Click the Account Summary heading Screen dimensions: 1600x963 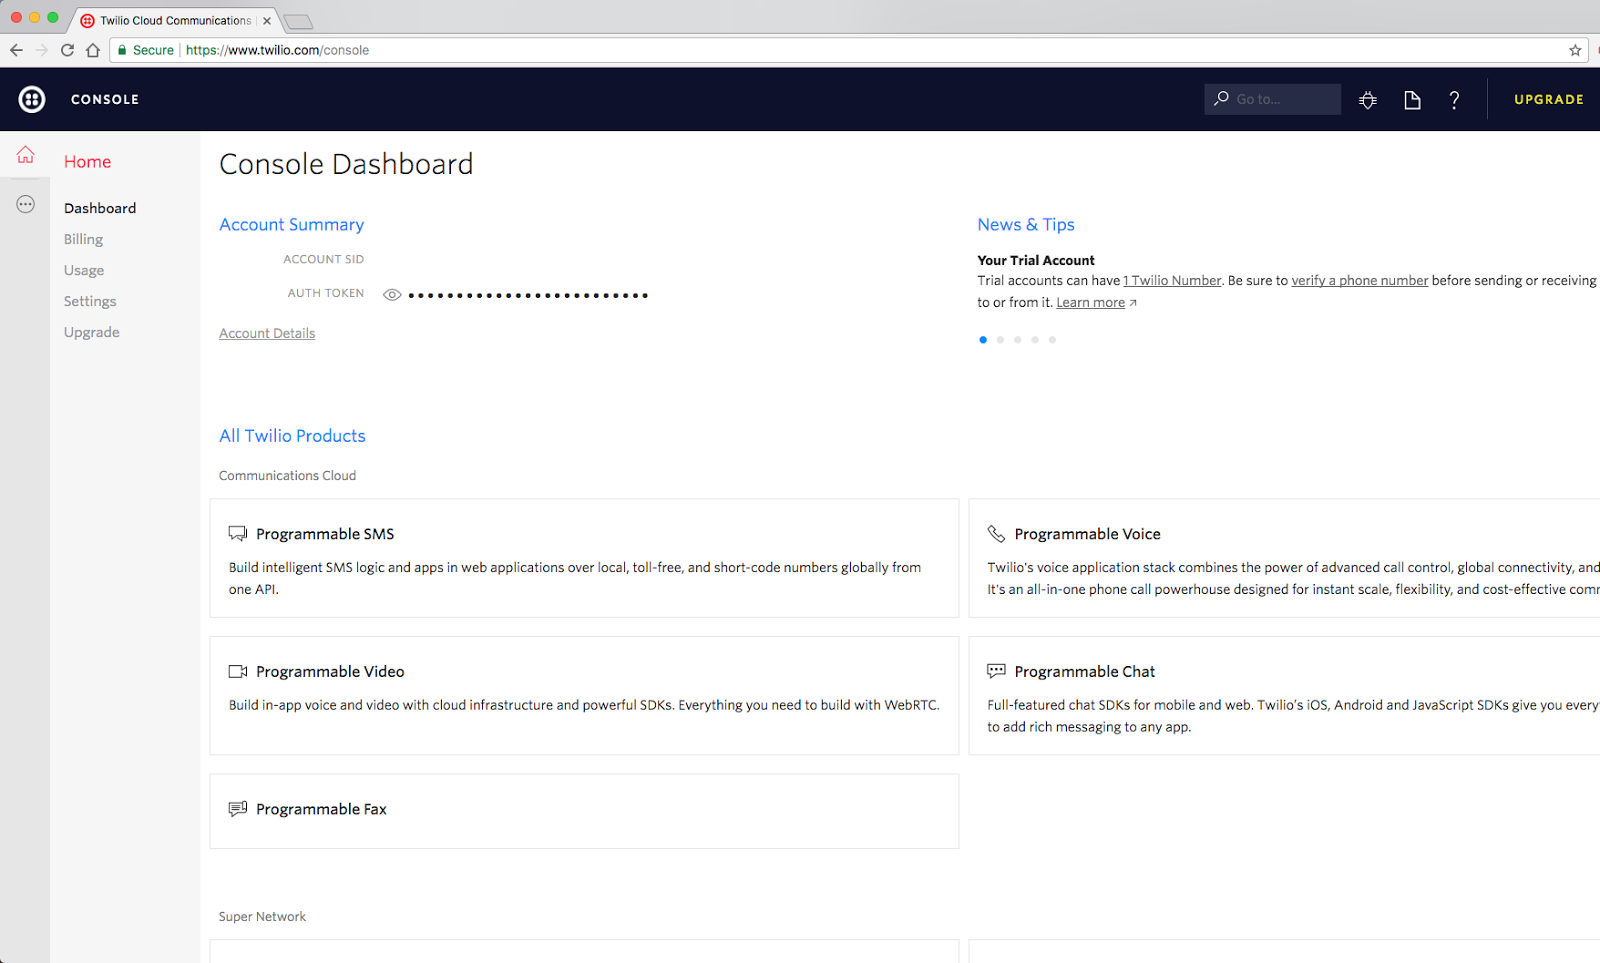tap(291, 225)
